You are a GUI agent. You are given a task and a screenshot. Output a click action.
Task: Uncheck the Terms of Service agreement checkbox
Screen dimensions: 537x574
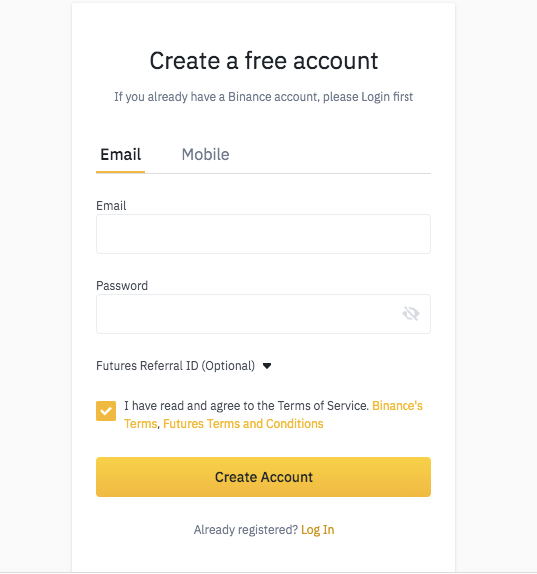coord(106,411)
